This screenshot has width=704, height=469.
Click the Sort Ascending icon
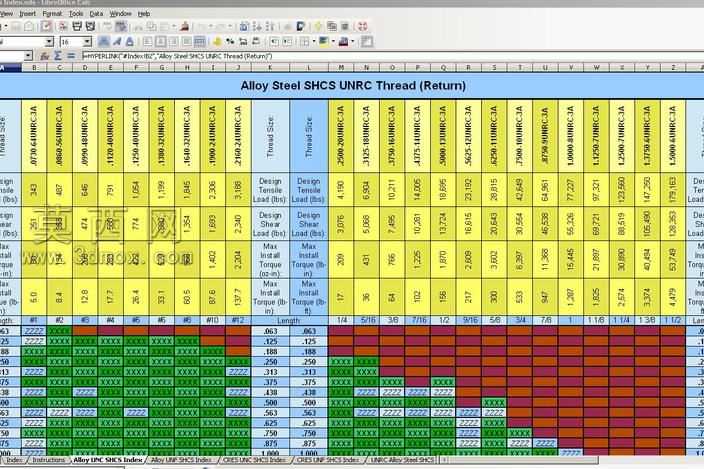(257, 26)
